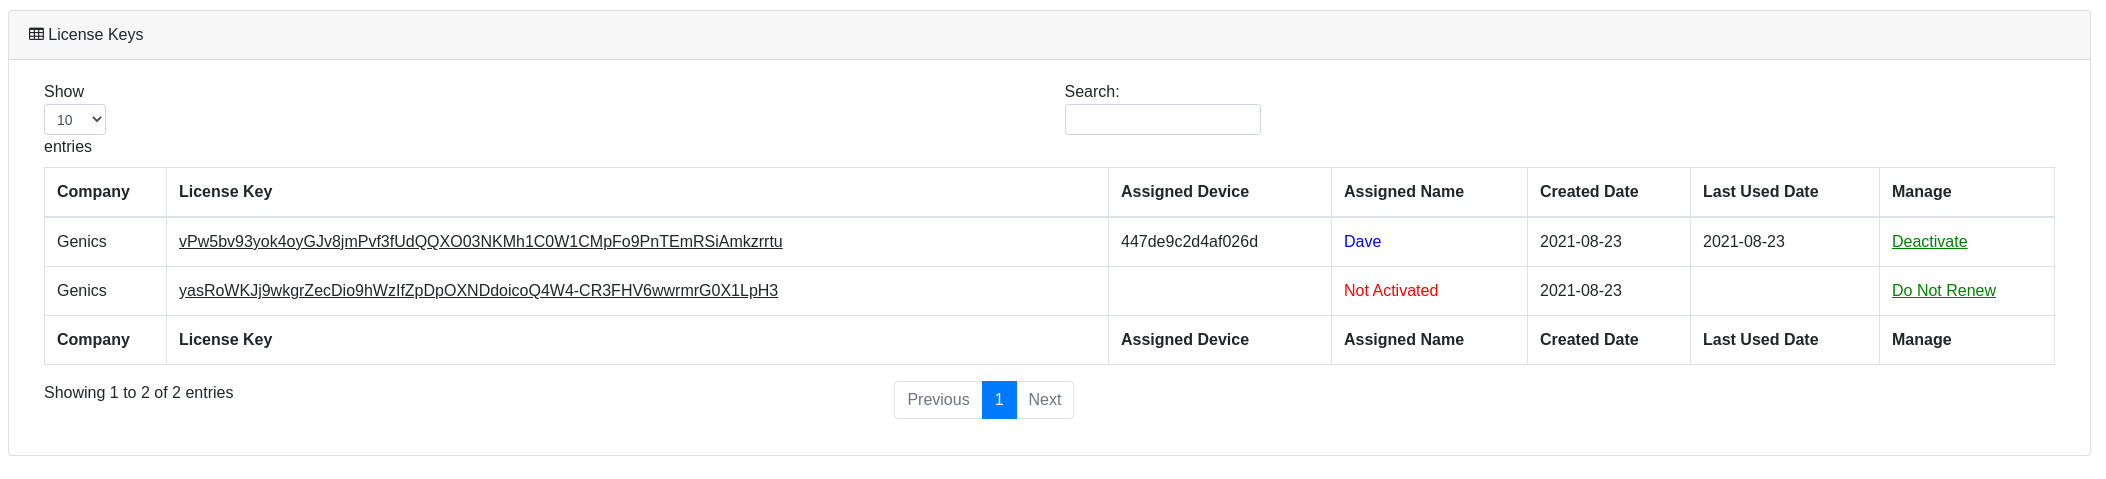The width and height of the screenshot is (2106, 479).
Task: Go to Next page
Action: (x=1044, y=400)
